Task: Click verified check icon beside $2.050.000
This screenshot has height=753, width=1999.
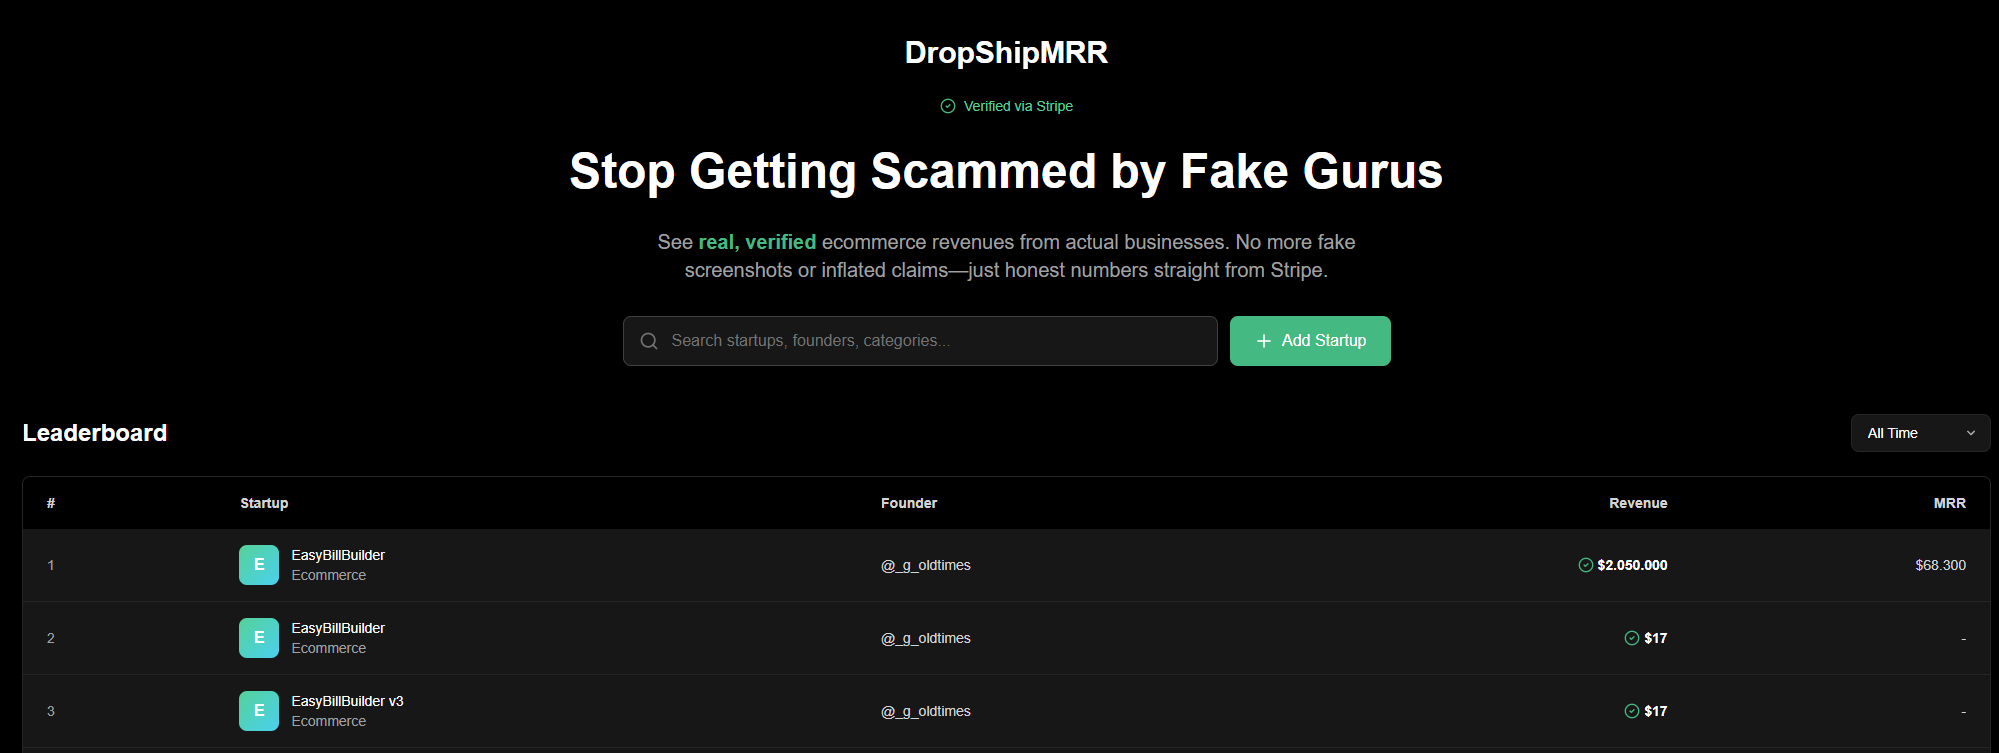Action: (1586, 565)
